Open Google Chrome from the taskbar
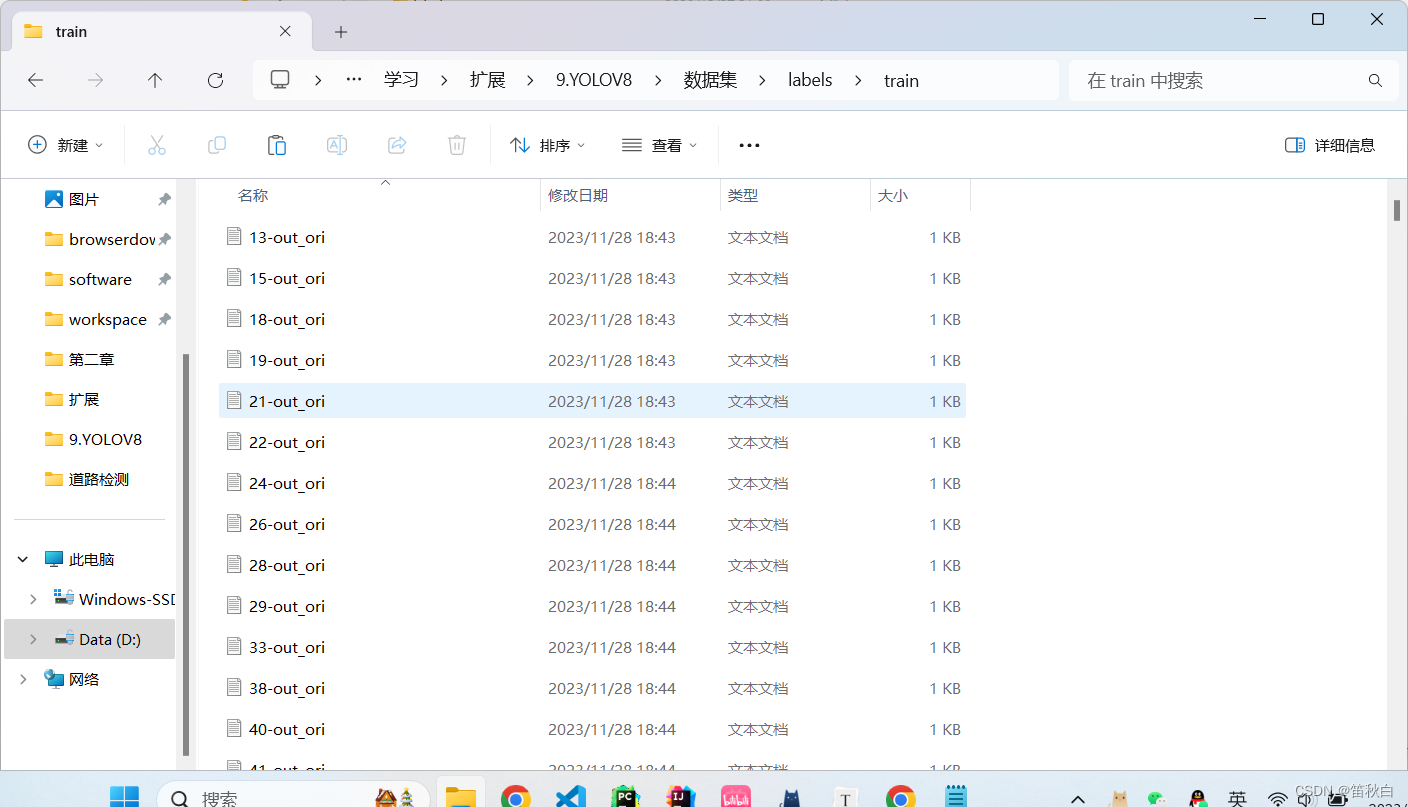 click(x=516, y=797)
